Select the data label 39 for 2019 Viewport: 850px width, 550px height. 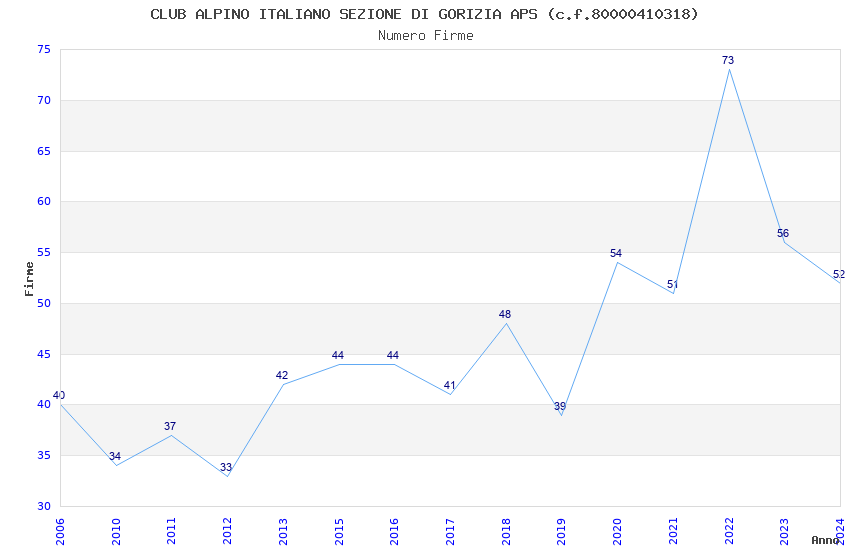coord(560,406)
